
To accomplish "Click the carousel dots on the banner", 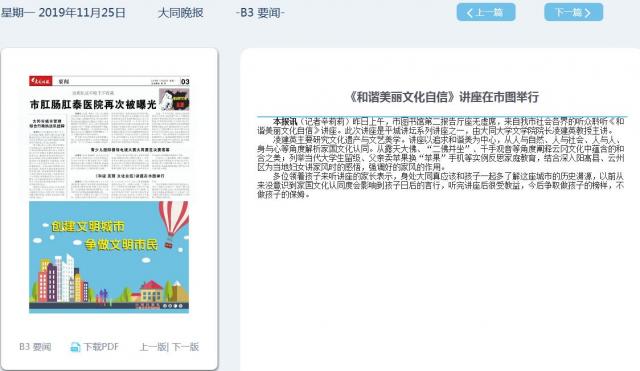I will tap(173, 306).
